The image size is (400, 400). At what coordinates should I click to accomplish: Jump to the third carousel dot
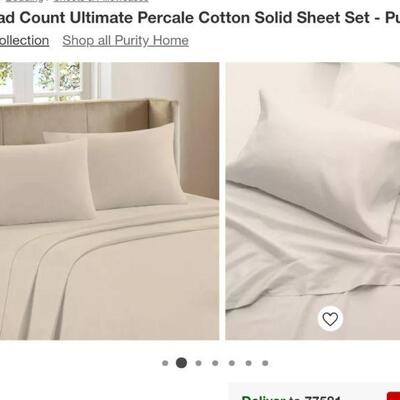(x=199, y=363)
